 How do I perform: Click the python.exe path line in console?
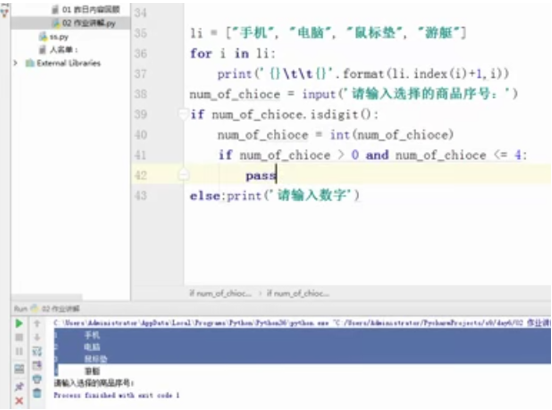coord(302,323)
